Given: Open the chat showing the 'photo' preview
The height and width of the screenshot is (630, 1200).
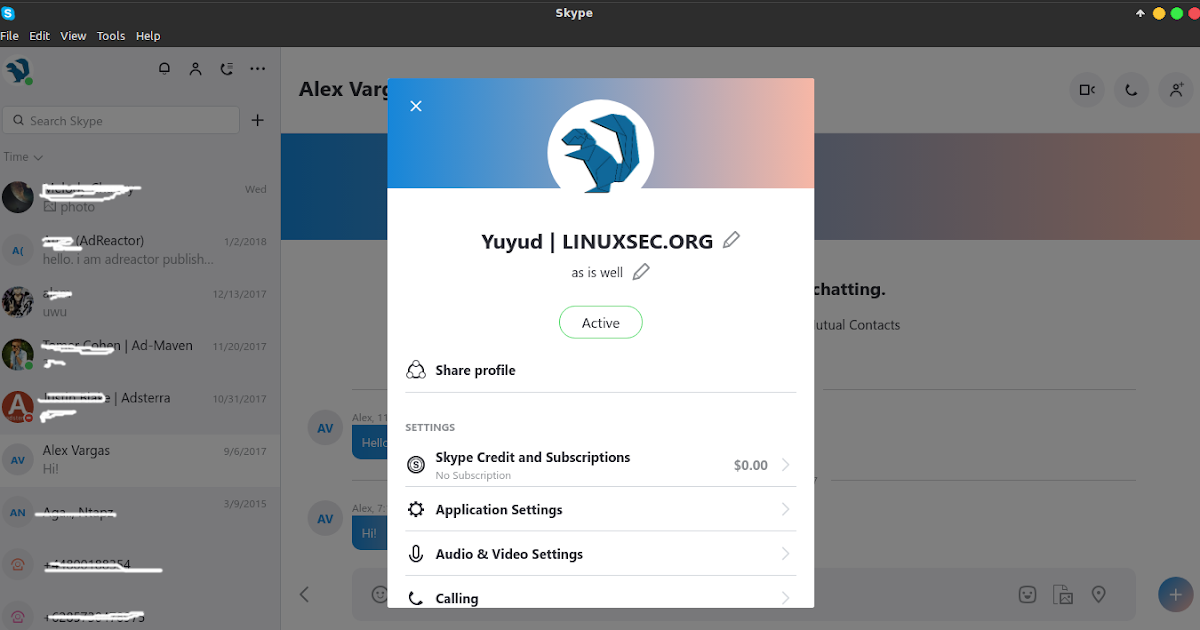Looking at the screenshot, I should 140,197.
